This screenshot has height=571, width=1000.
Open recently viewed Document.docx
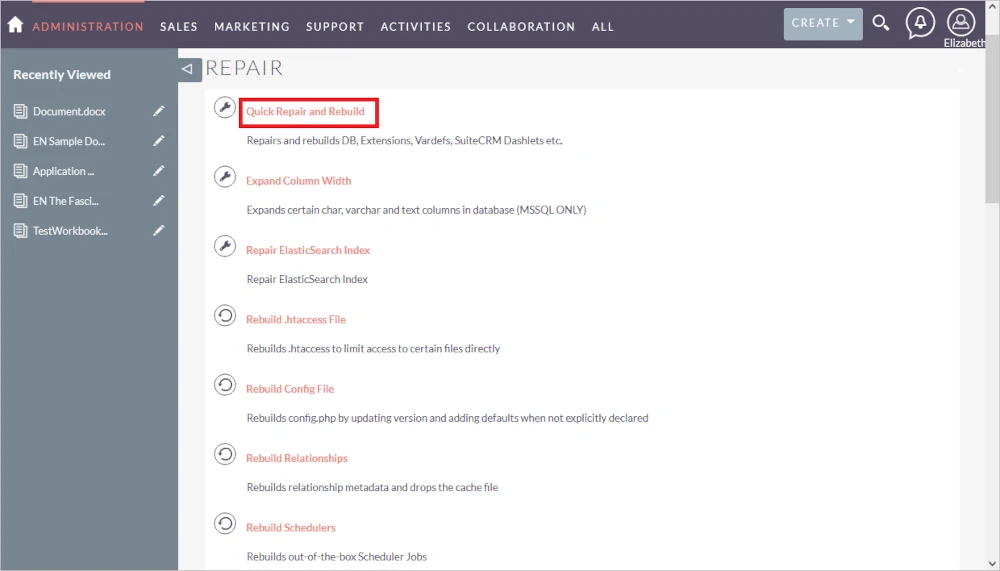tap(70, 112)
